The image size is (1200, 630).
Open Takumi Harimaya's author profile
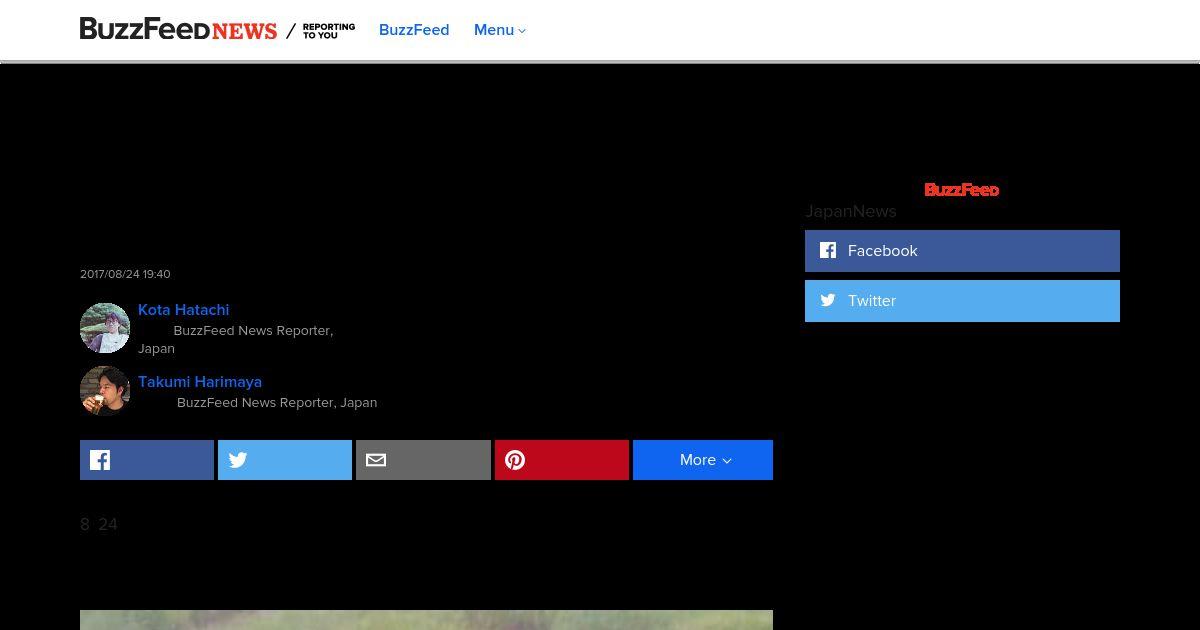point(200,382)
